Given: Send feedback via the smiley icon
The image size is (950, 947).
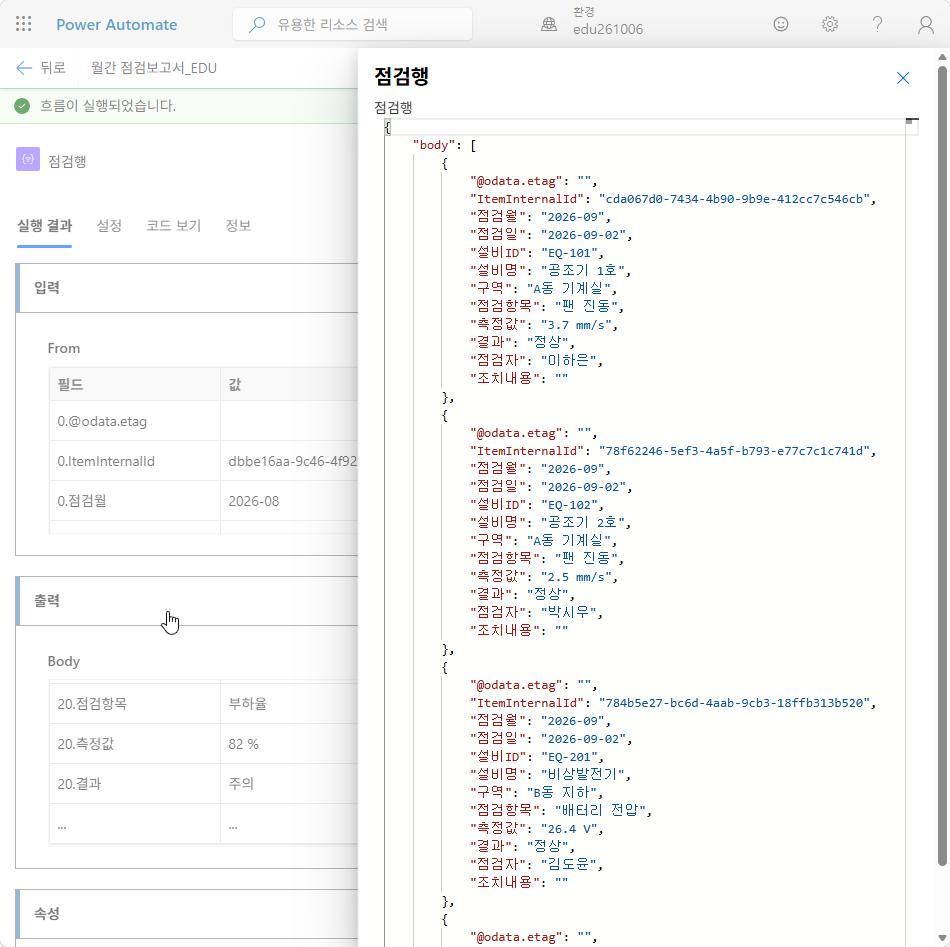Looking at the screenshot, I should pos(781,24).
